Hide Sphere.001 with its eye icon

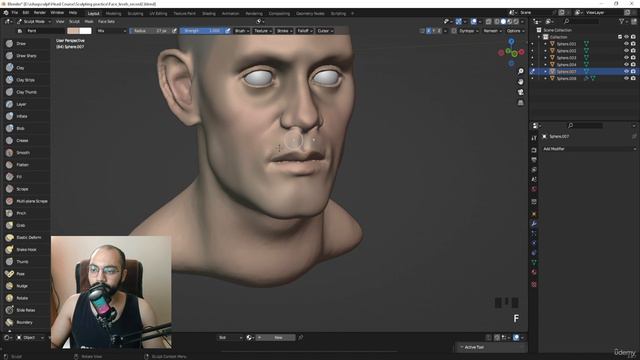point(626,44)
